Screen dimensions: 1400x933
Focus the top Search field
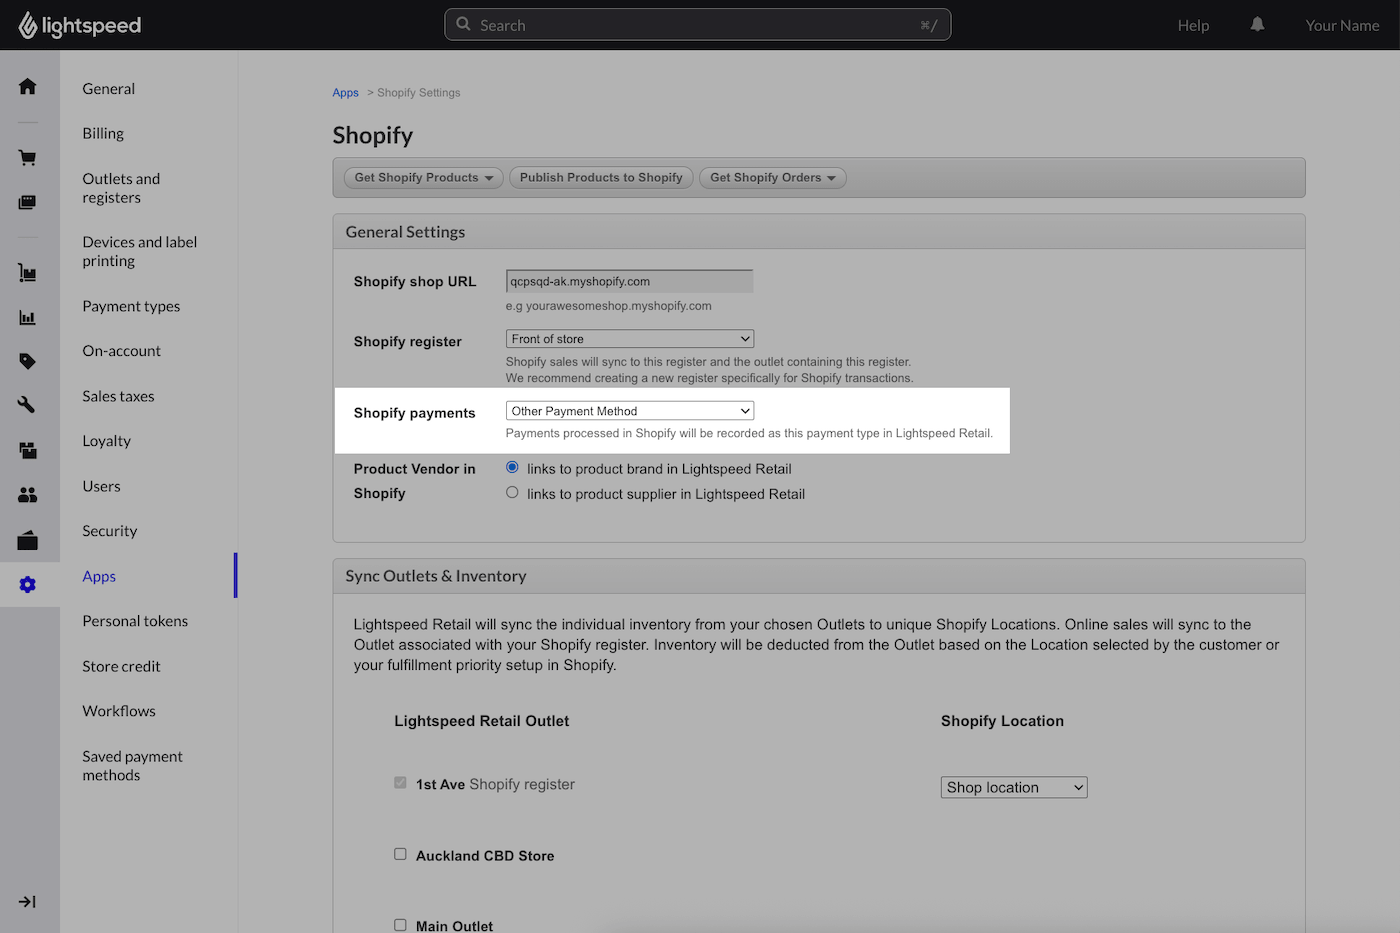pyautogui.click(x=698, y=25)
